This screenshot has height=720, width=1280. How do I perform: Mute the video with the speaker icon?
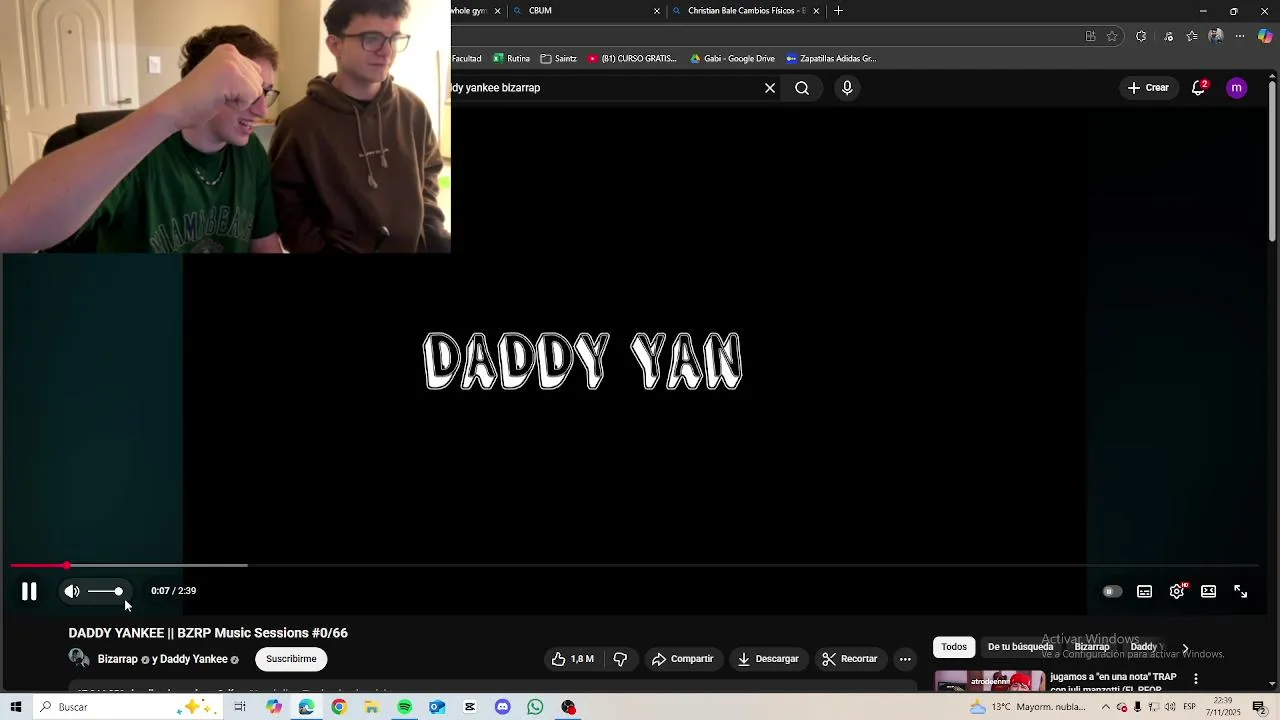(72, 592)
